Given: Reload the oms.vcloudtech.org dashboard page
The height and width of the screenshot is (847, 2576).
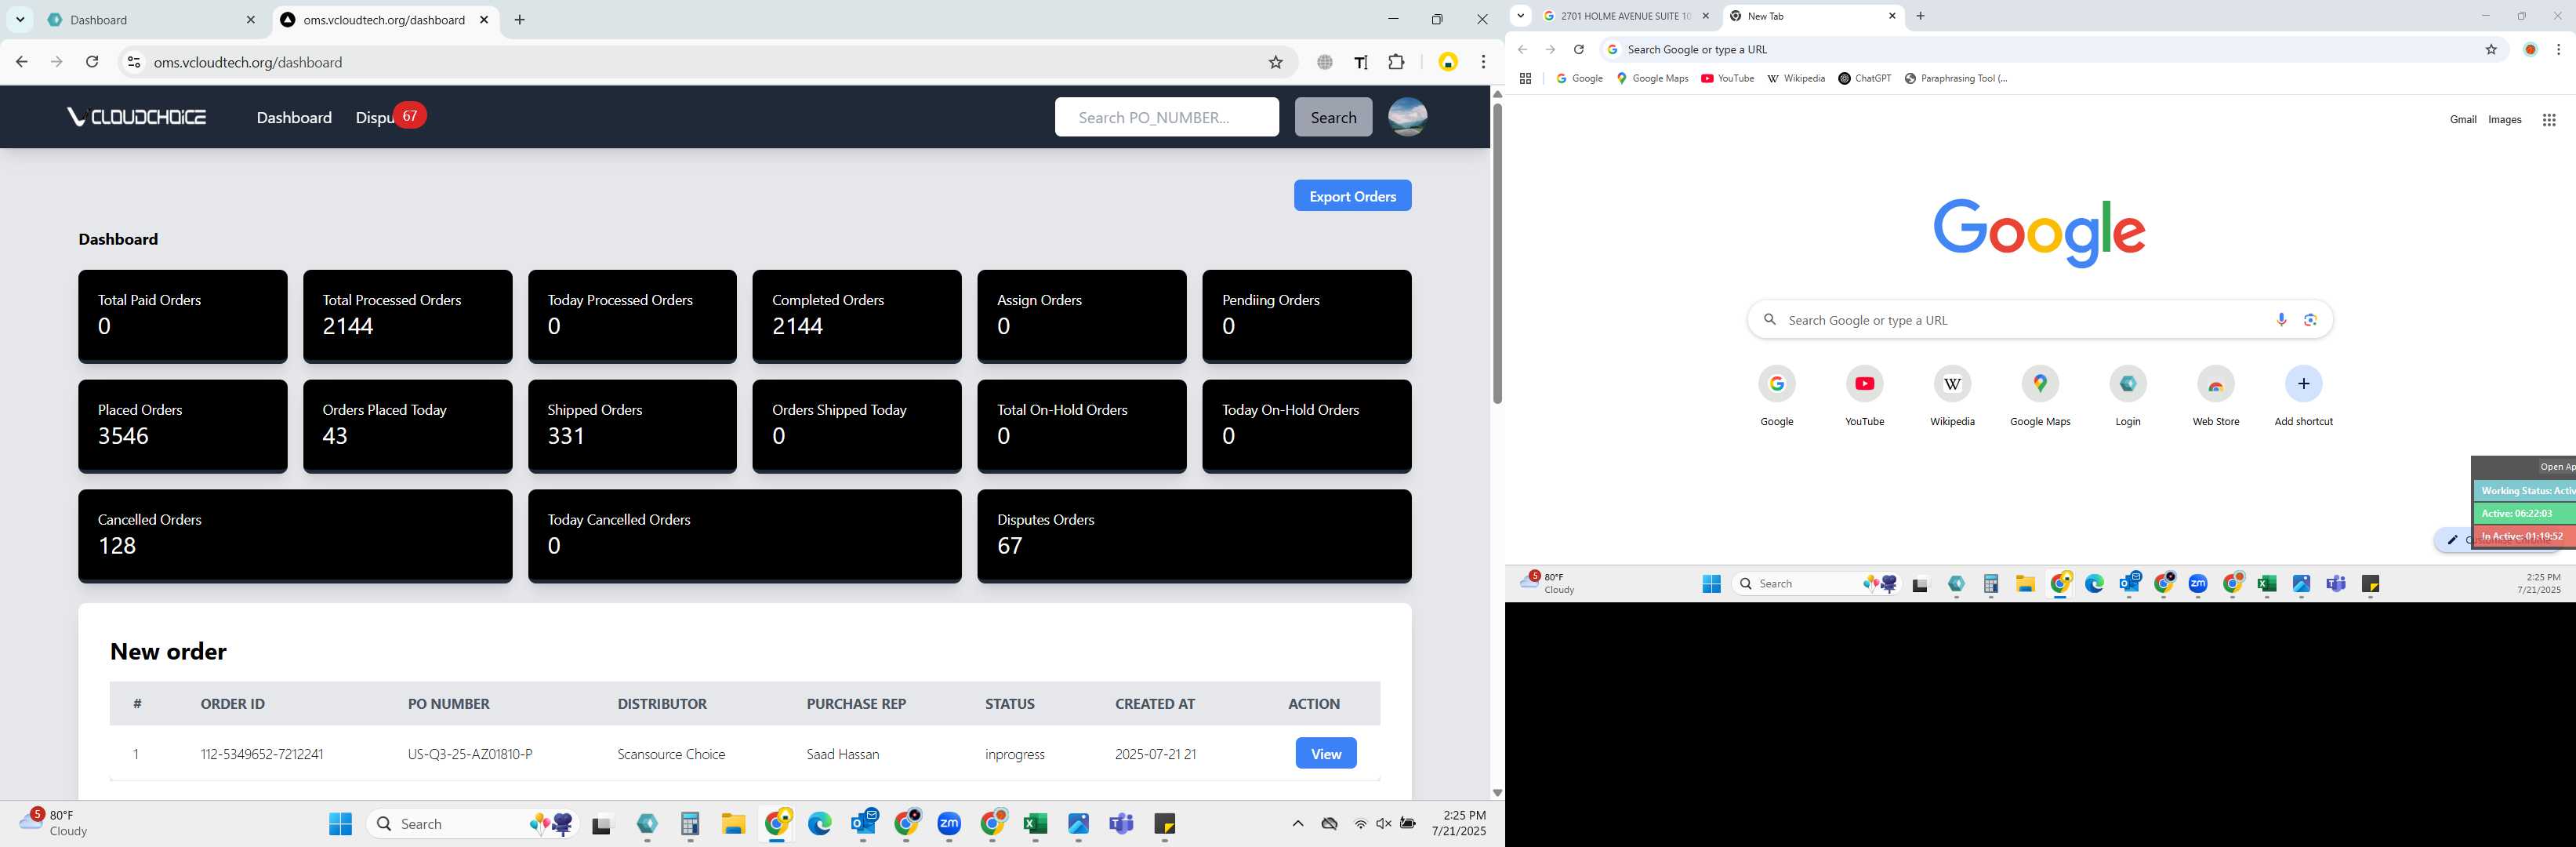Looking at the screenshot, I should click(92, 62).
